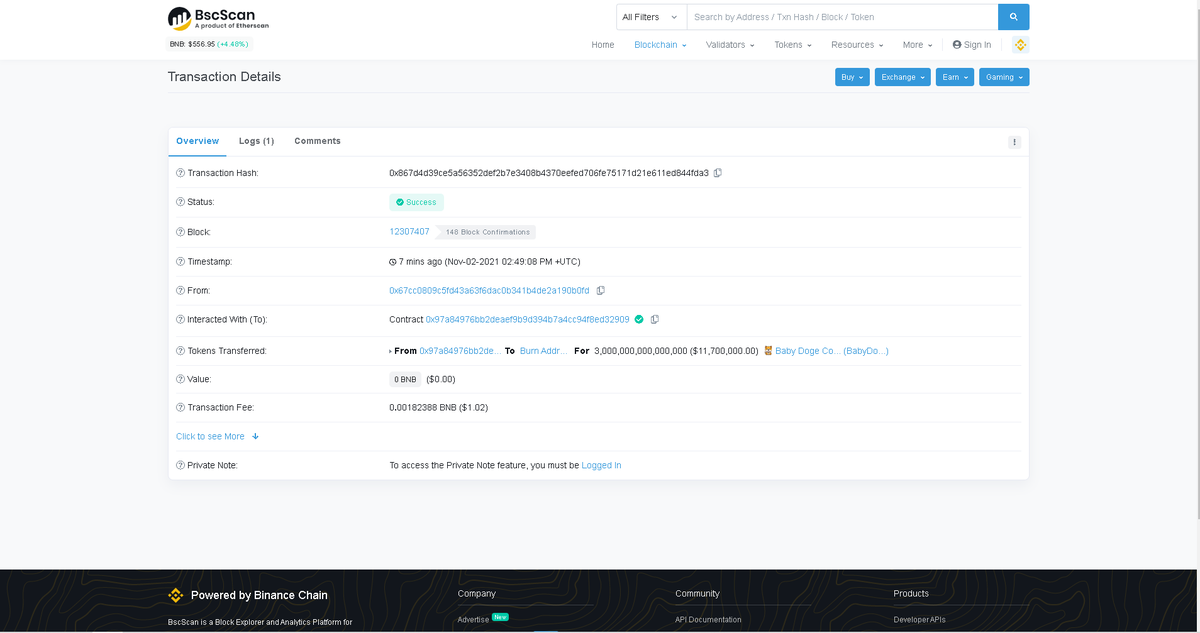Open API Documentation footer link
The width and height of the screenshot is (1200, 633).
[708, 620]
